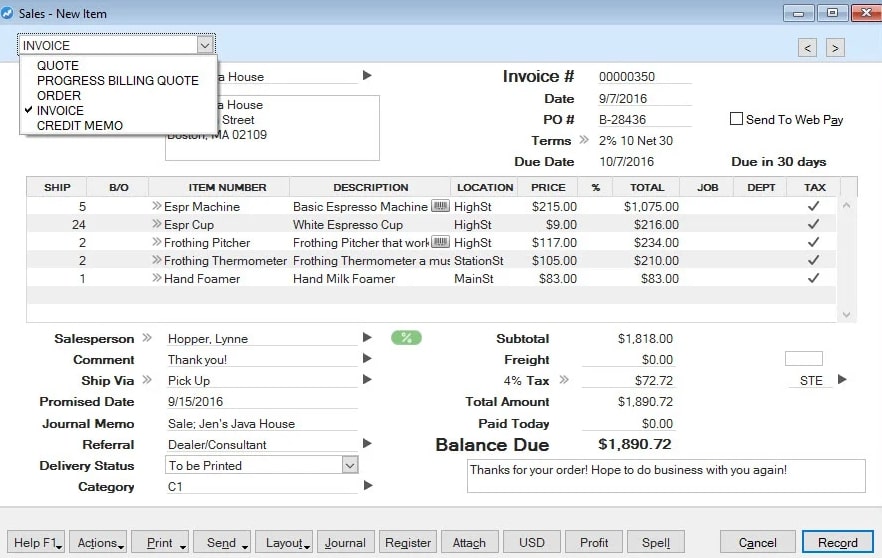Open arrow beside Category C1

[368, 485]
